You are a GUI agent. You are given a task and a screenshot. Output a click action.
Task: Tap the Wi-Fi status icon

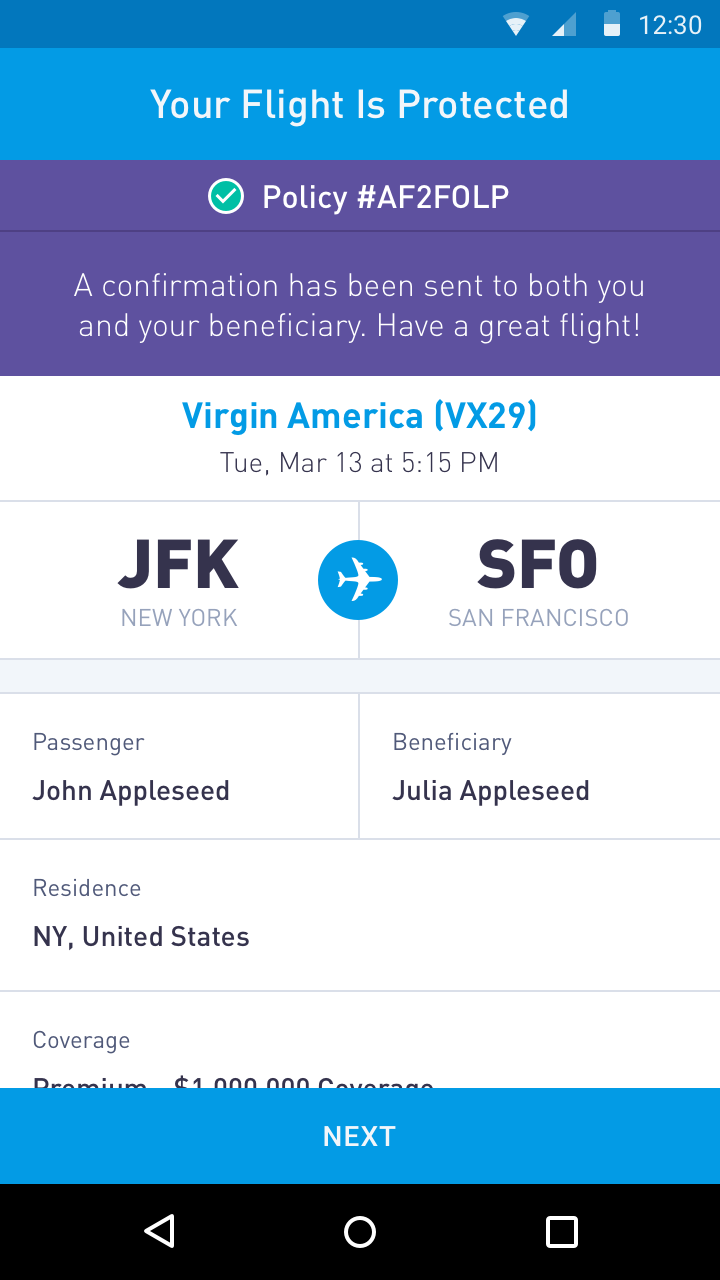click(516, 25)
